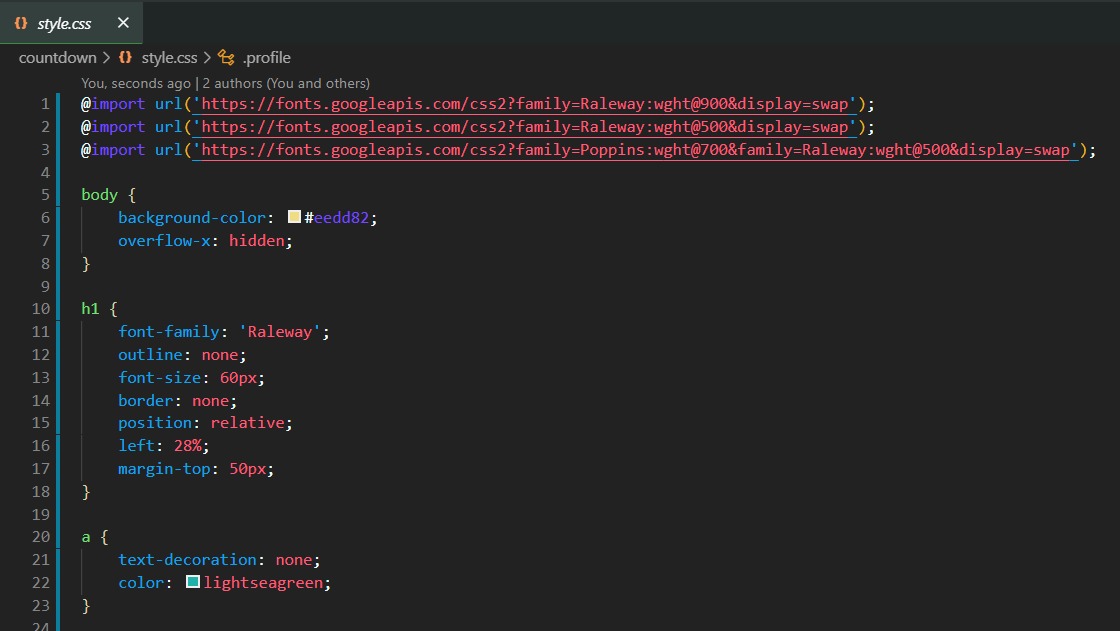Click the '#eedd82' hex value text
This screenshot has width=1120, height=631.
coord(336,218)
